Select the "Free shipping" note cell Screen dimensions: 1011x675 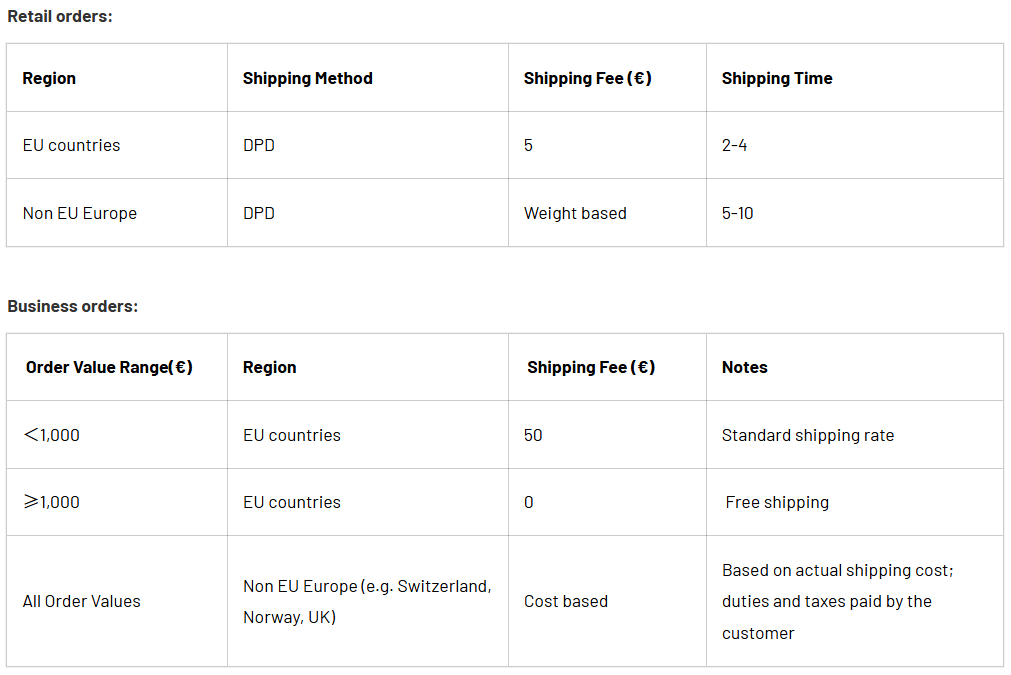777,502
